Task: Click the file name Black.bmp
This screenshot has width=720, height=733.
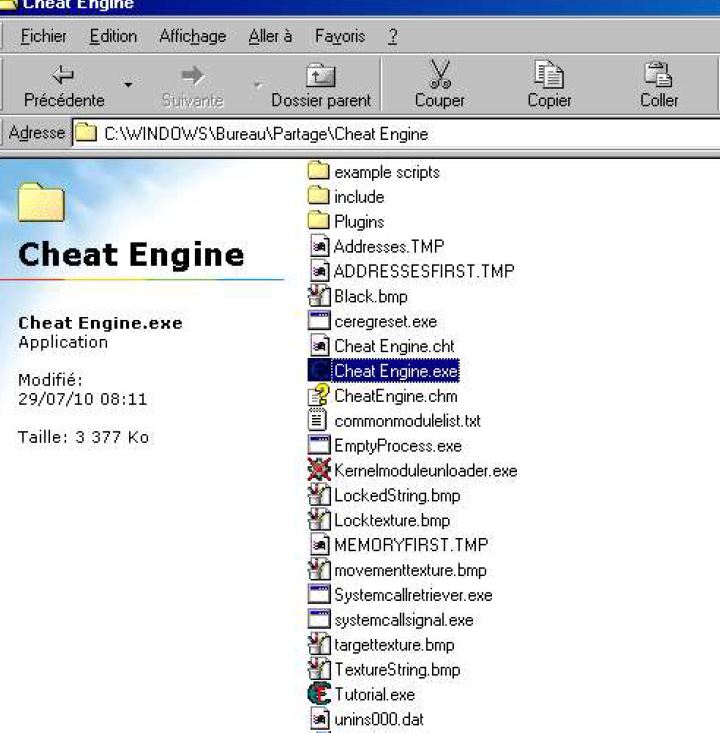Action: (x=371, y=297)
